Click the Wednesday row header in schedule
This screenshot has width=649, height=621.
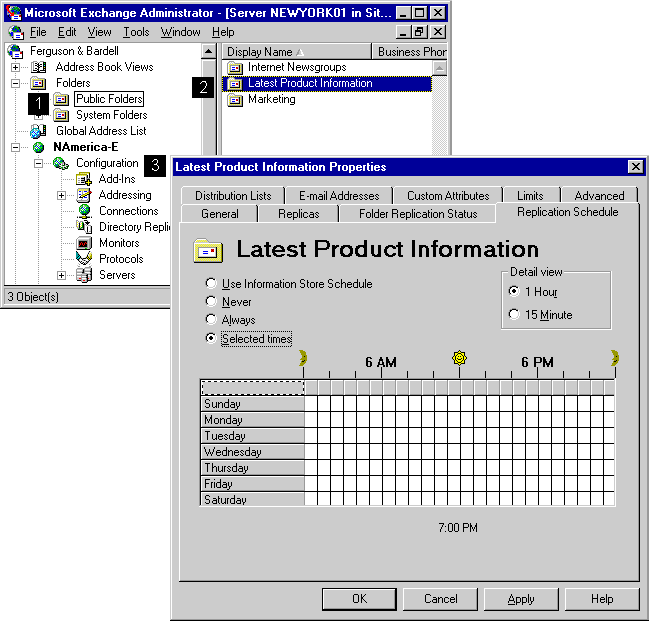pos(252,452)
